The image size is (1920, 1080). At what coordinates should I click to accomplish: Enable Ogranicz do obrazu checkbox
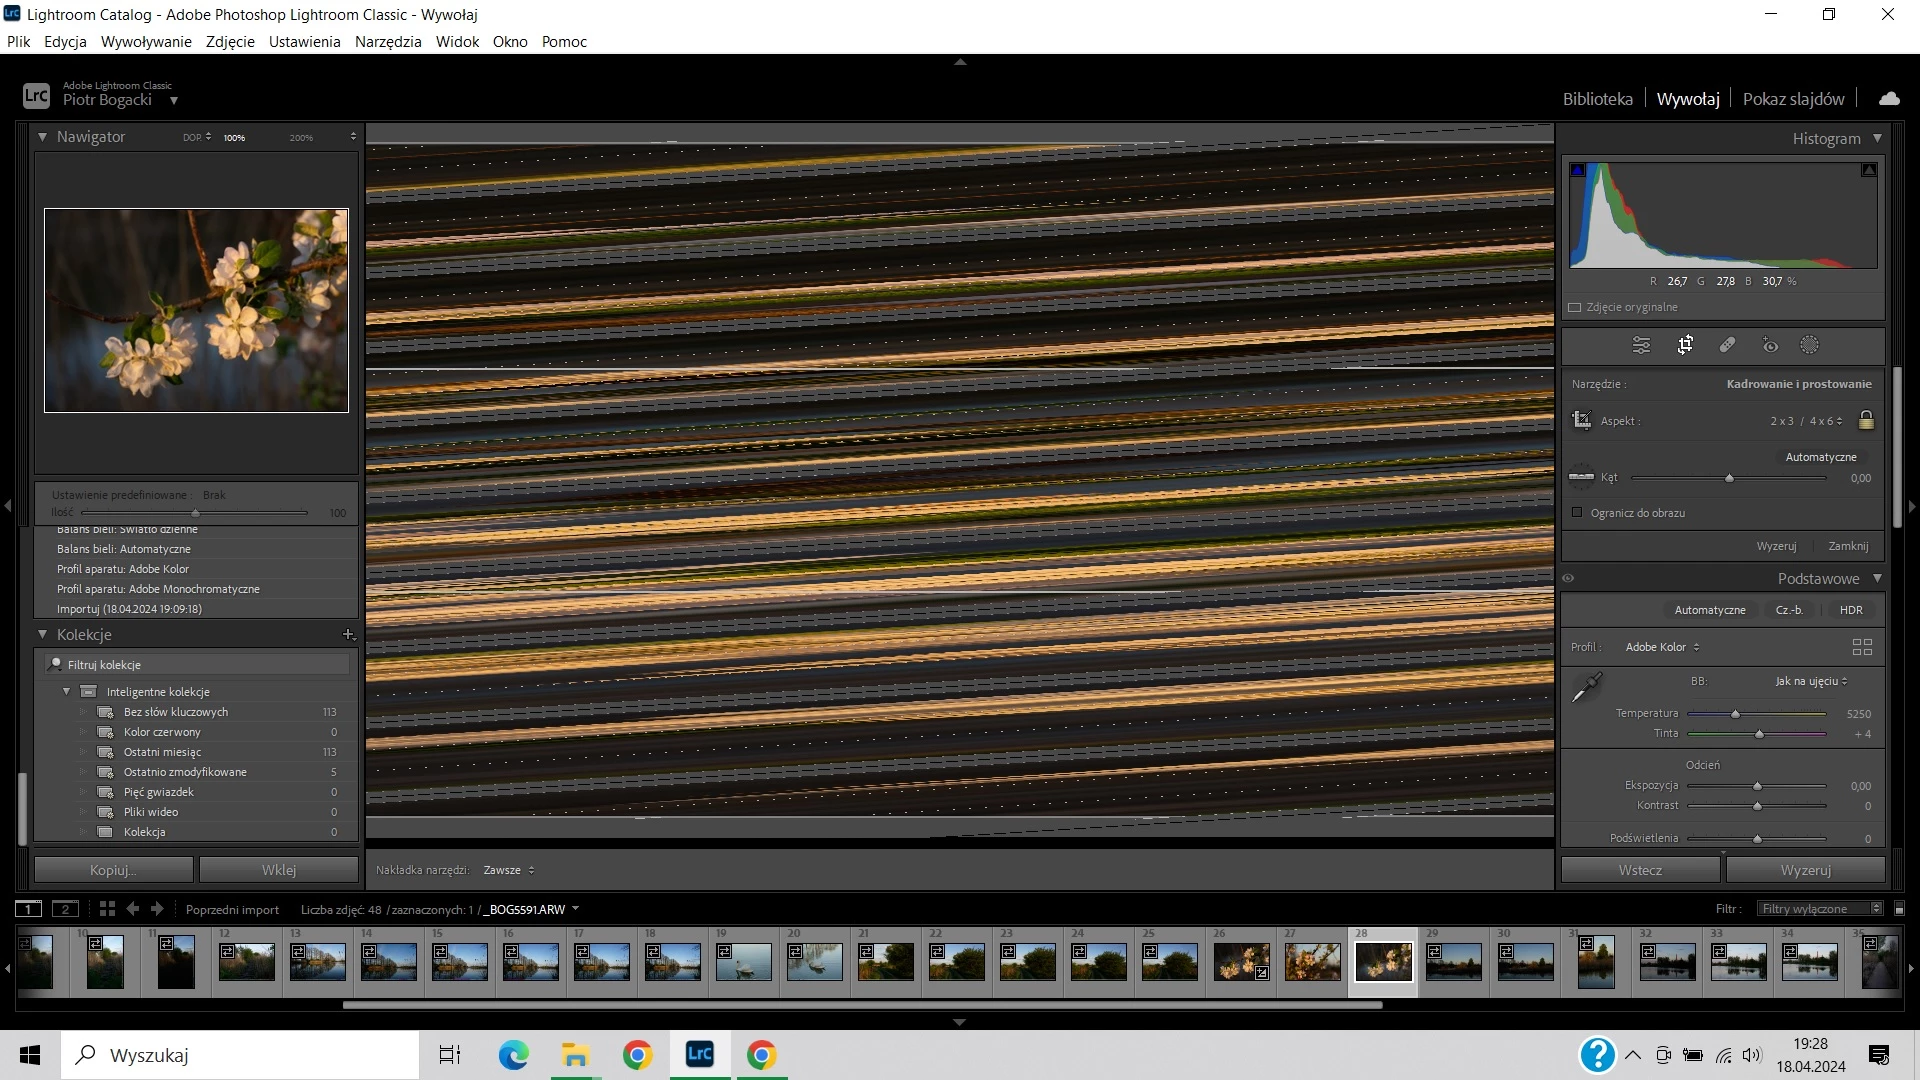[x=1577, y=512]
